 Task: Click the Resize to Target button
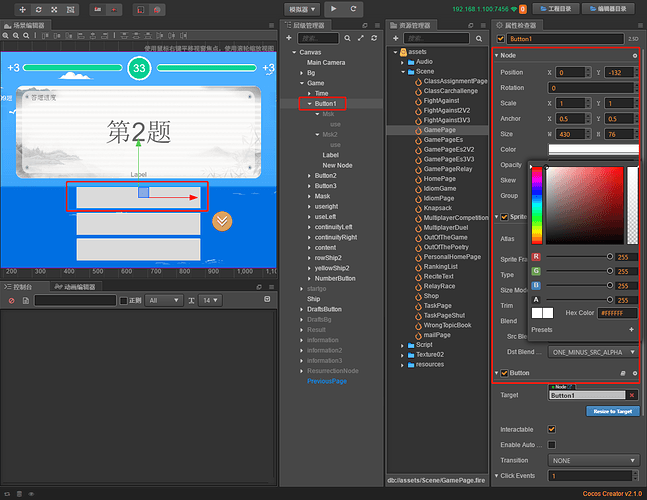(613, 411)
